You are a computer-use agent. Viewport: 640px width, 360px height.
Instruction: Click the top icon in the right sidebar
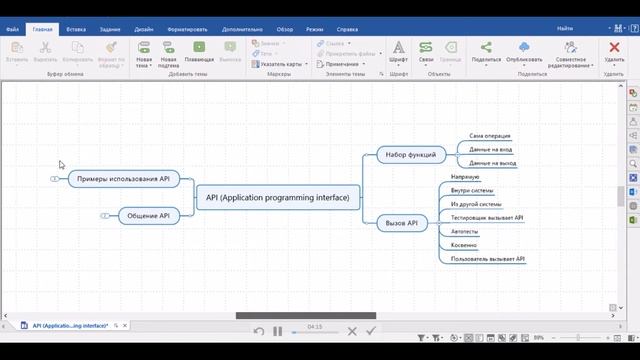click(633, 93)
